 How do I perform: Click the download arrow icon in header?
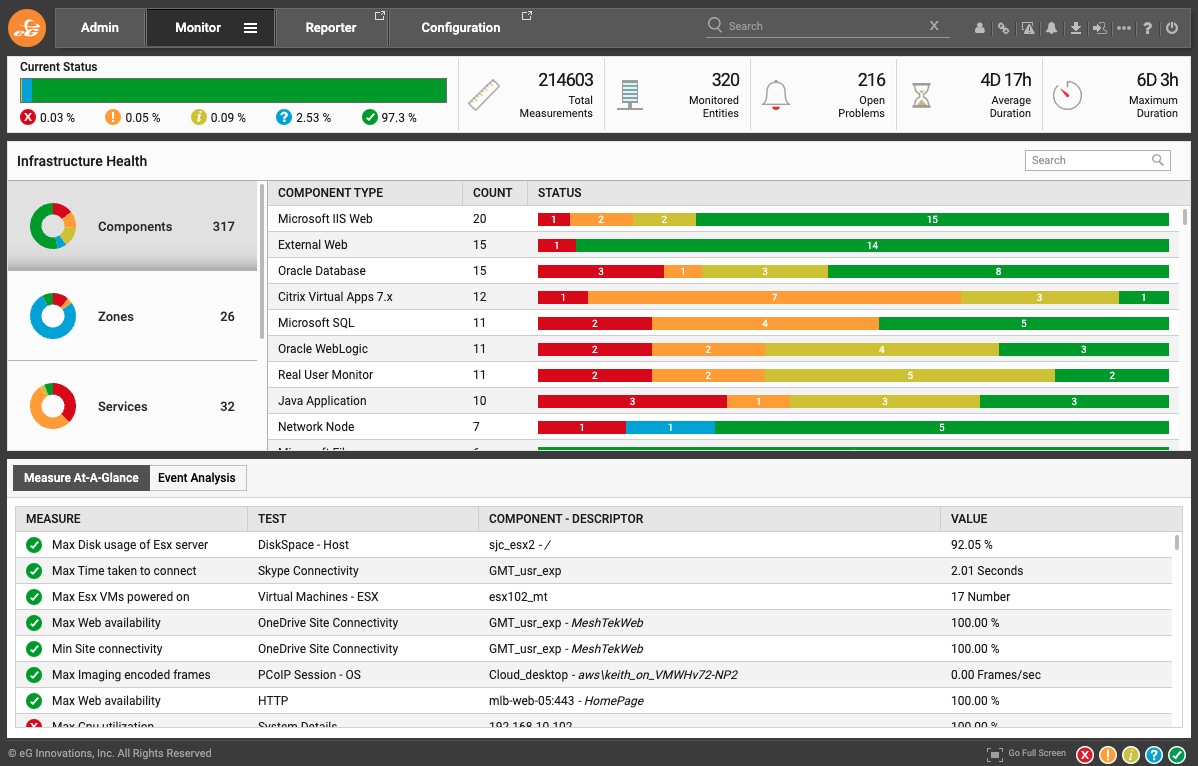pyautogui.click(x=1075, y=28)
